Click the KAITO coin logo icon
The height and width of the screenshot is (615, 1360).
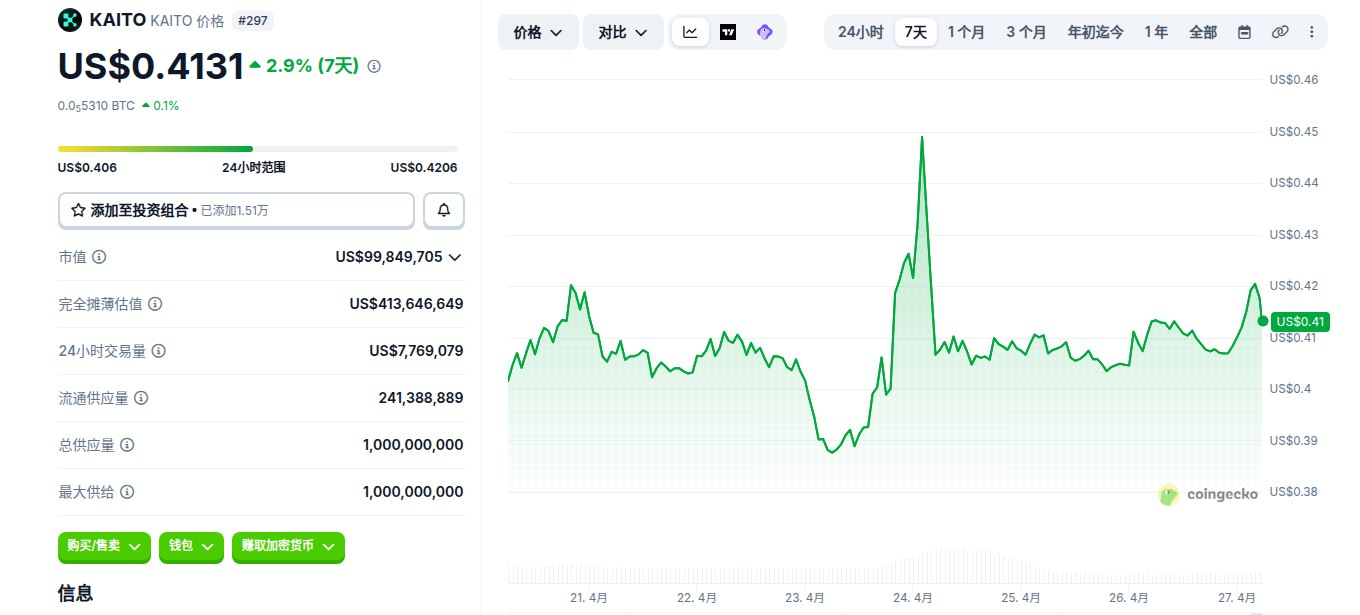[70, 19]
